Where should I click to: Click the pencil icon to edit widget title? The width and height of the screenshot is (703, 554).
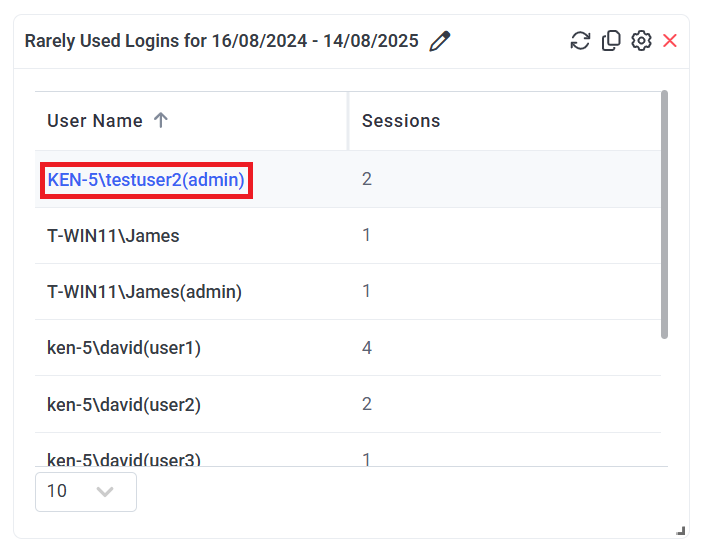coord(439,41)
